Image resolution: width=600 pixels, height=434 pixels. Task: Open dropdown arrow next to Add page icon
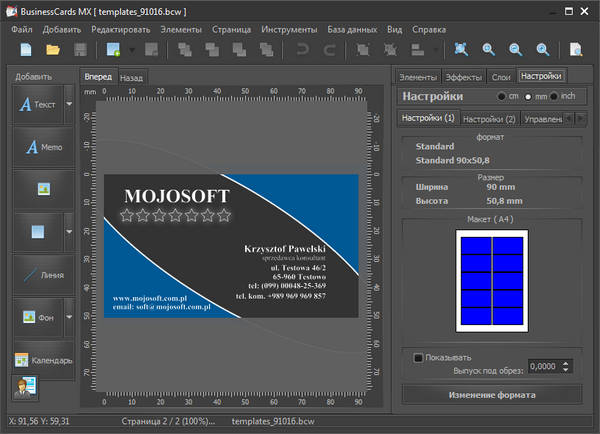coord(132,50)
